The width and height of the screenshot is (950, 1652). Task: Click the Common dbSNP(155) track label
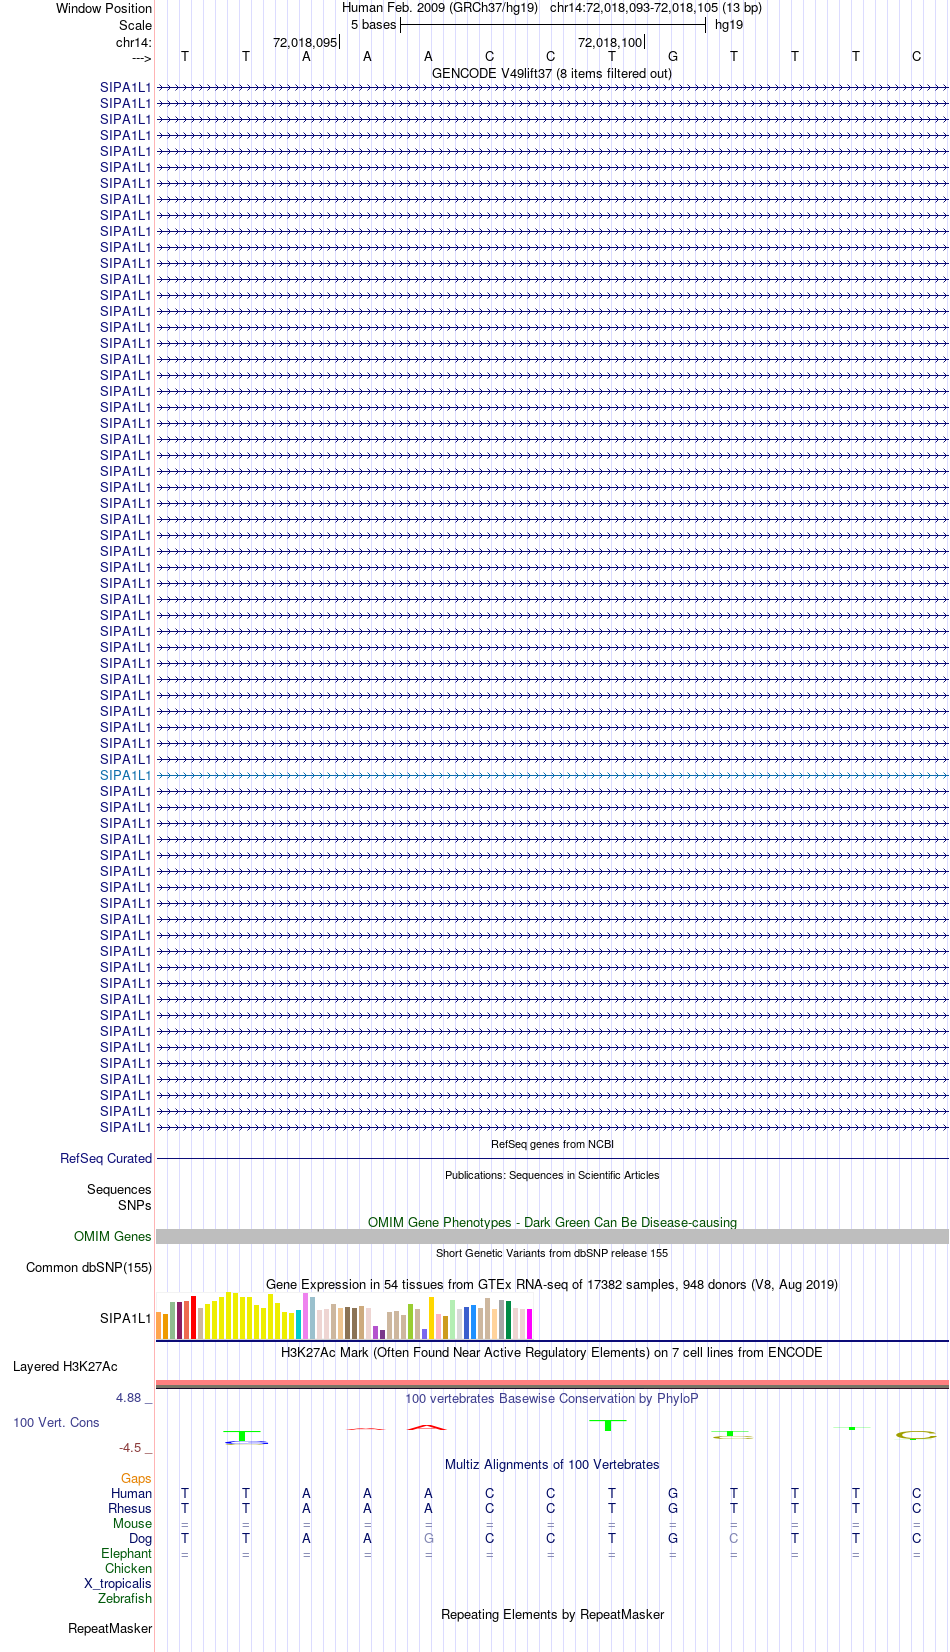point(89,1267)
